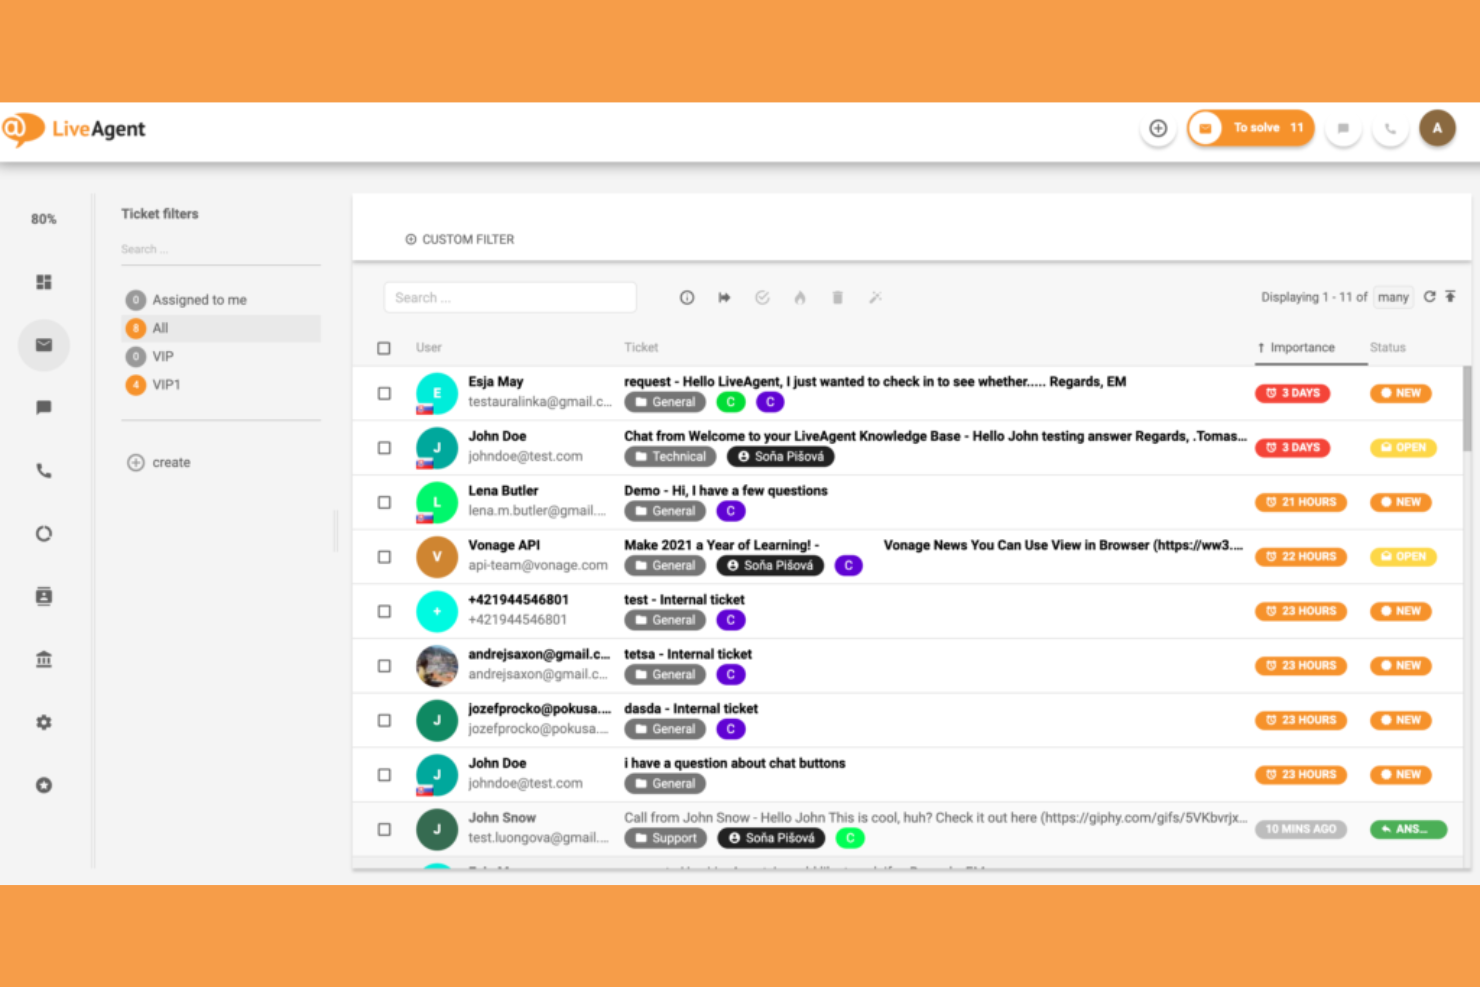Open the Tickets section in the left sidebar
The height and width of the screenshot is (987, 1480).
[44, 345]
